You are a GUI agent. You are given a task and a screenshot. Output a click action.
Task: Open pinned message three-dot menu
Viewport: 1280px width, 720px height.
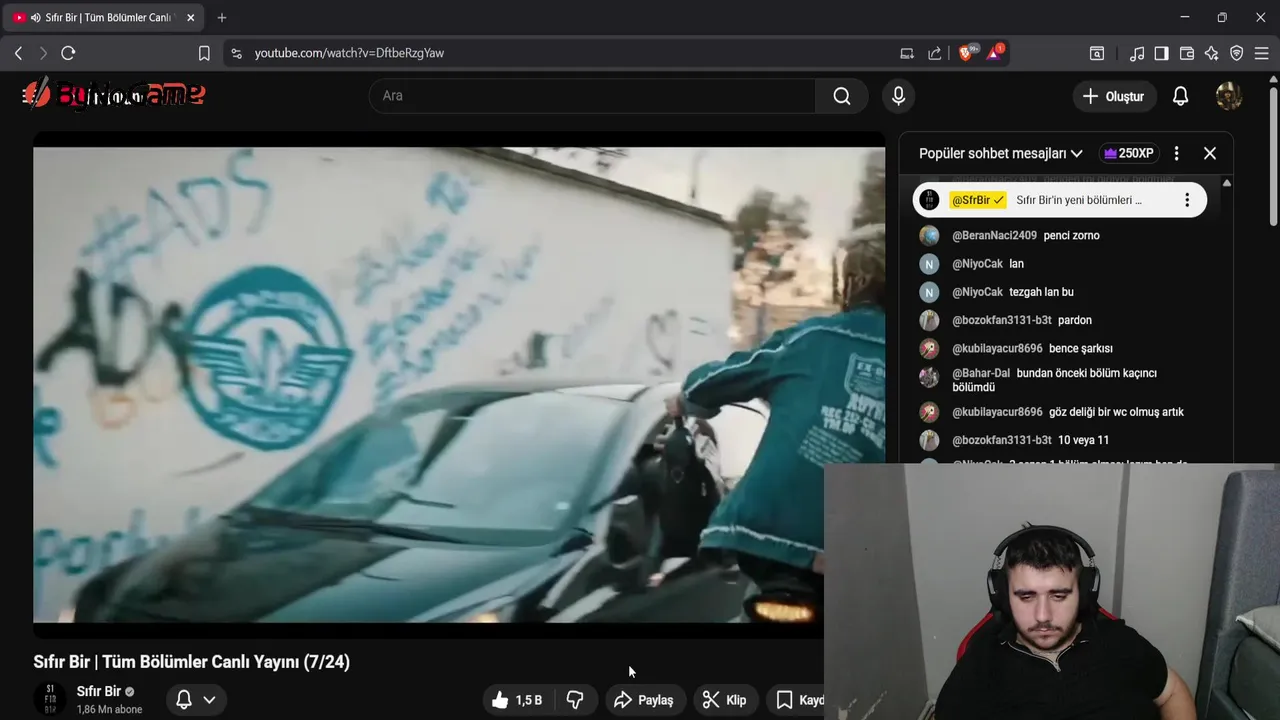pos(1187,200)
